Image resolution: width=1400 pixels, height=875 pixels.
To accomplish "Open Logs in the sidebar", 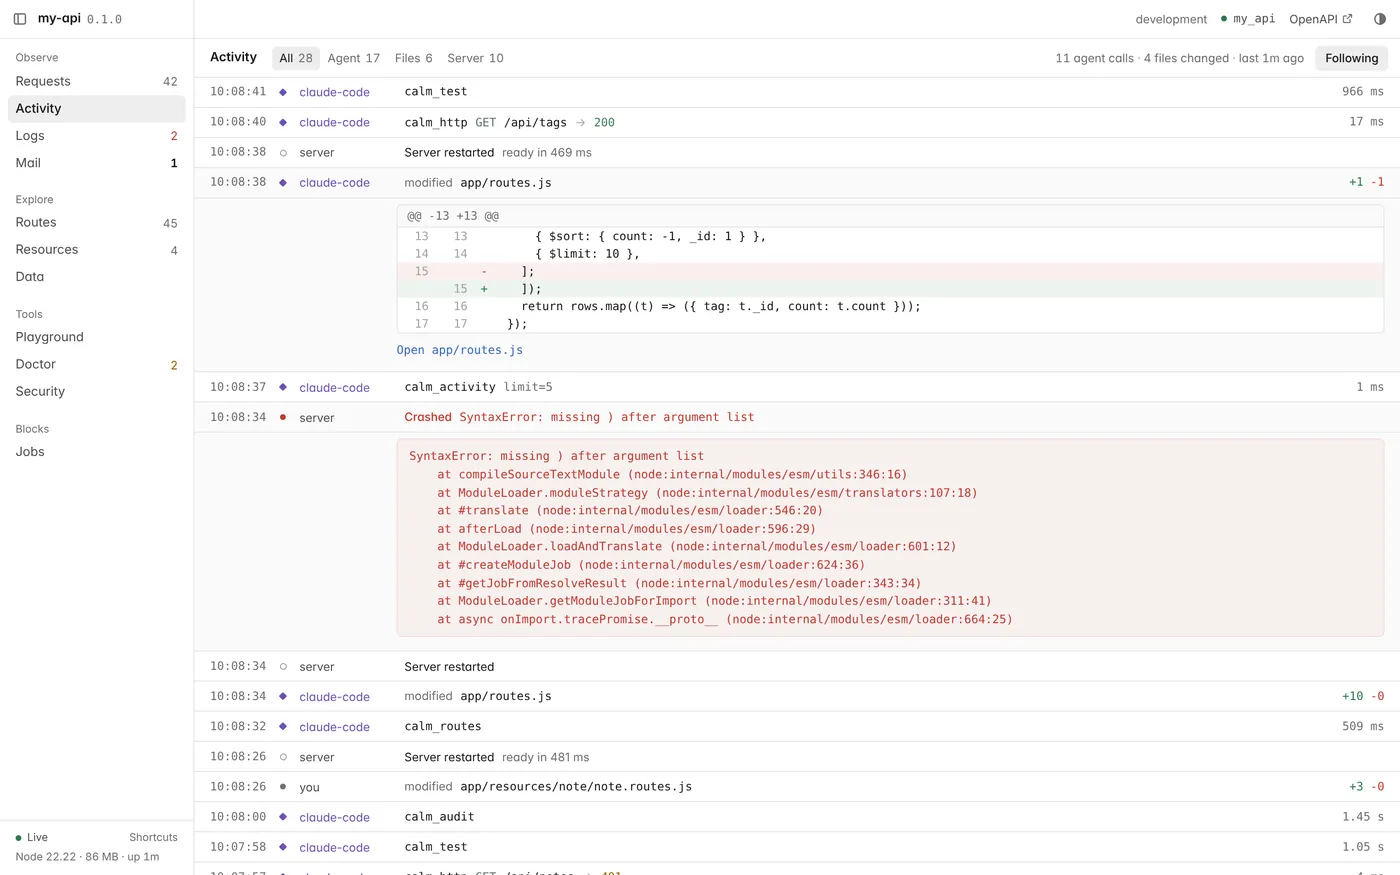I will click(97, 135).
